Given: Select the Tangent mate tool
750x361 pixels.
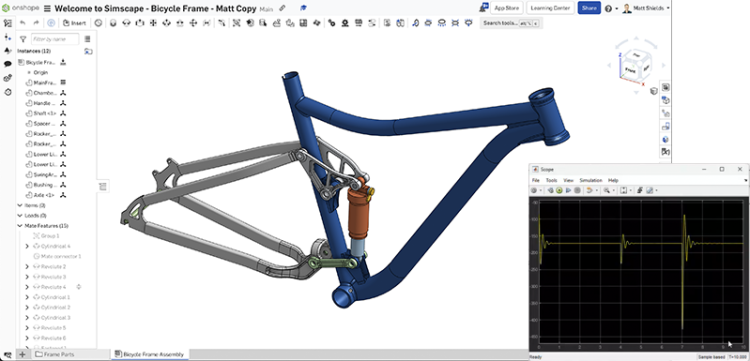Looking at the screenshot, I should click(221, 23).
